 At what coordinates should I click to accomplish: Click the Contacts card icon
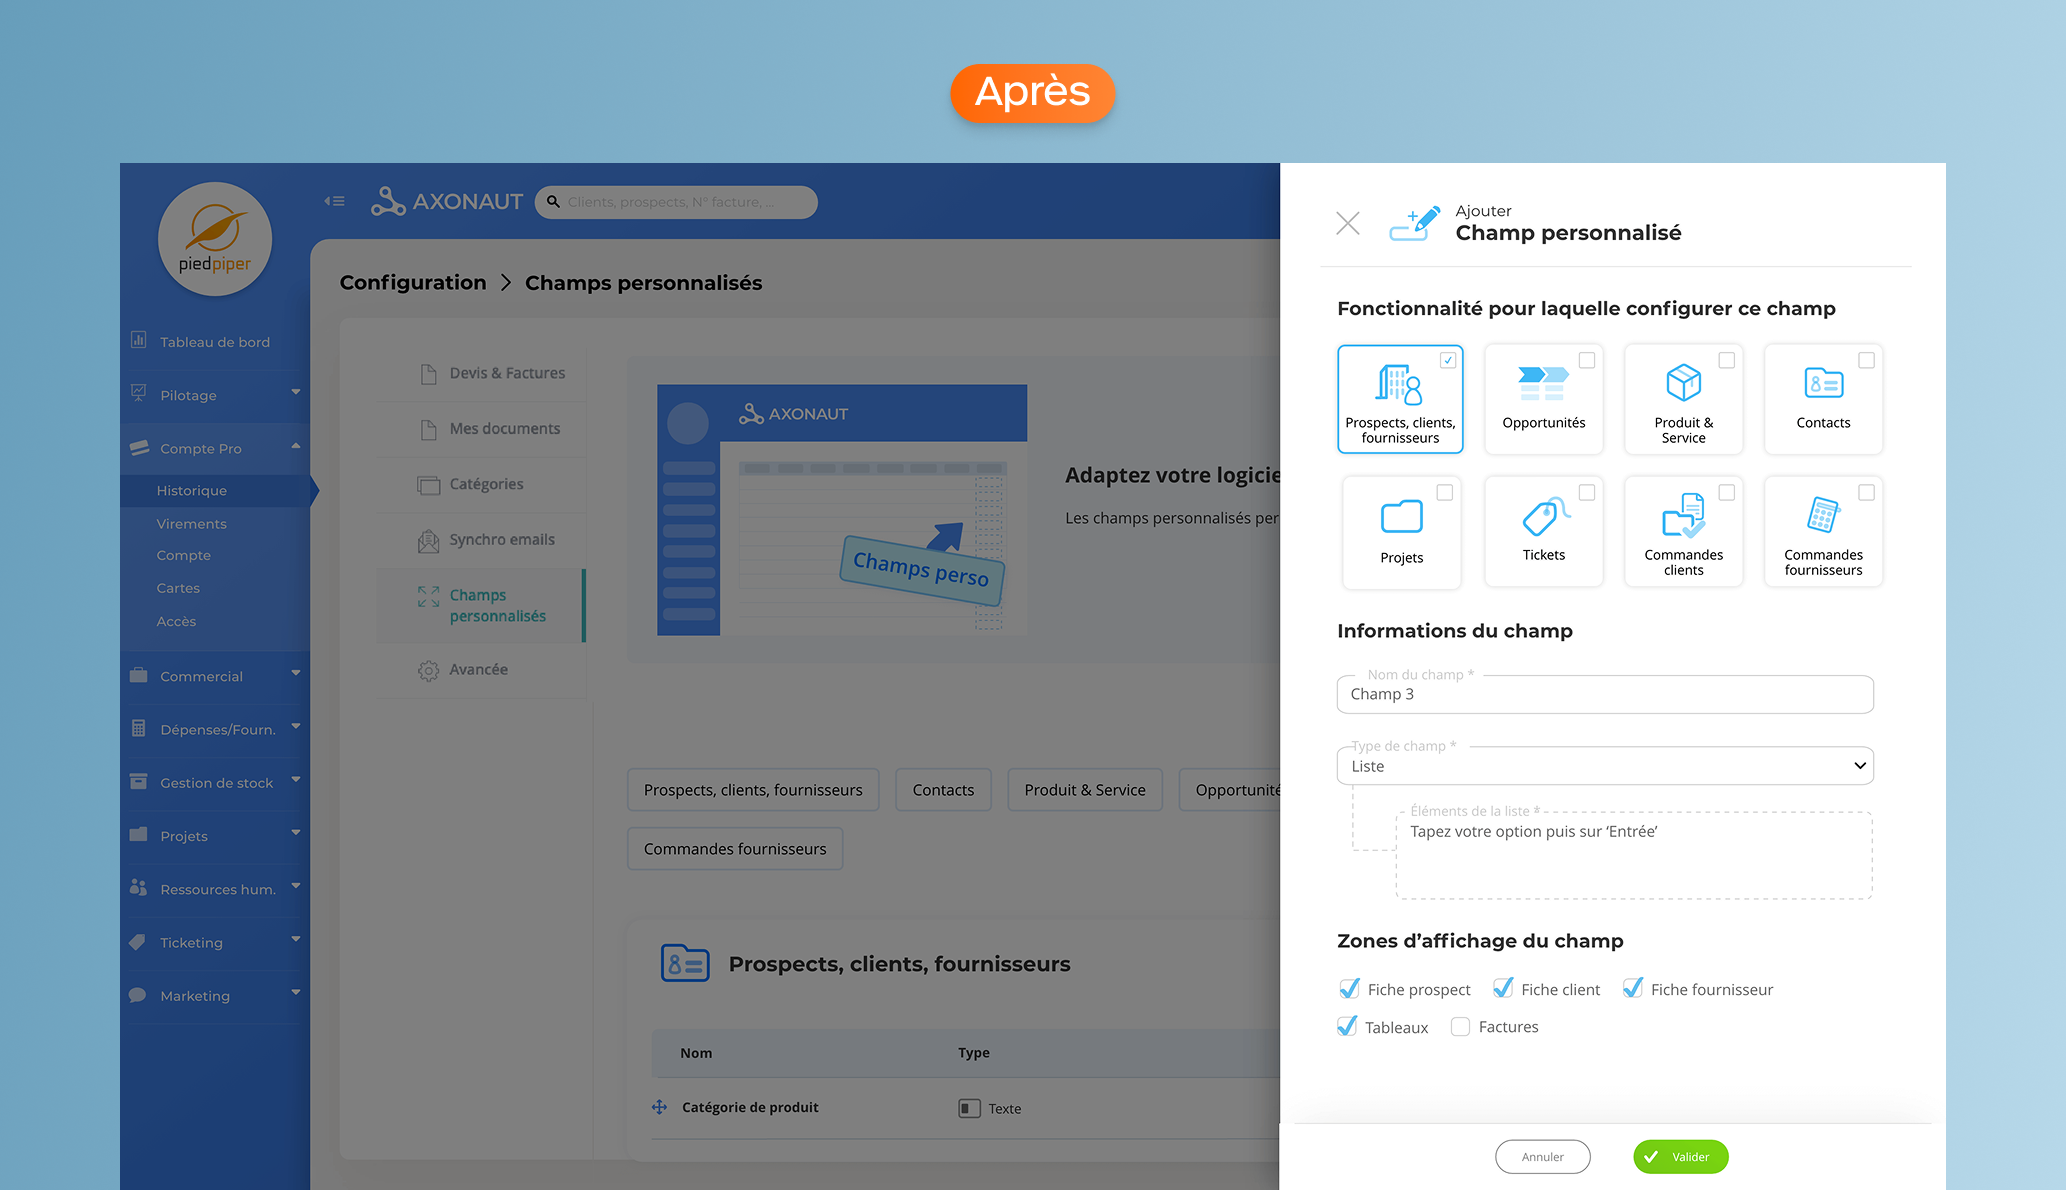pos(1822,383)
